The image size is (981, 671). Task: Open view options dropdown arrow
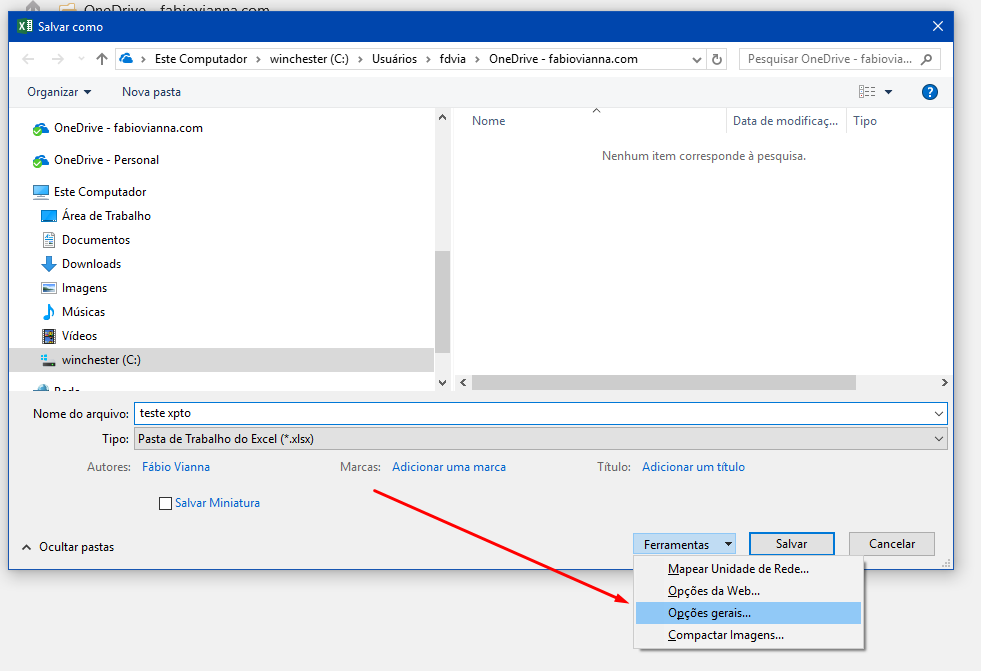[x=888, y=92]
